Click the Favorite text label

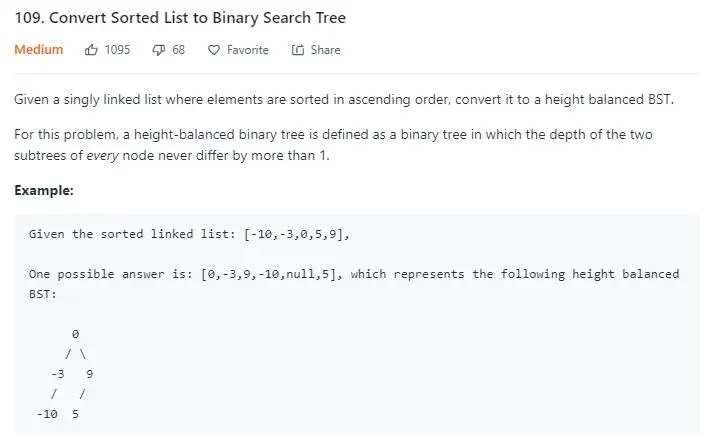(248, 50)
